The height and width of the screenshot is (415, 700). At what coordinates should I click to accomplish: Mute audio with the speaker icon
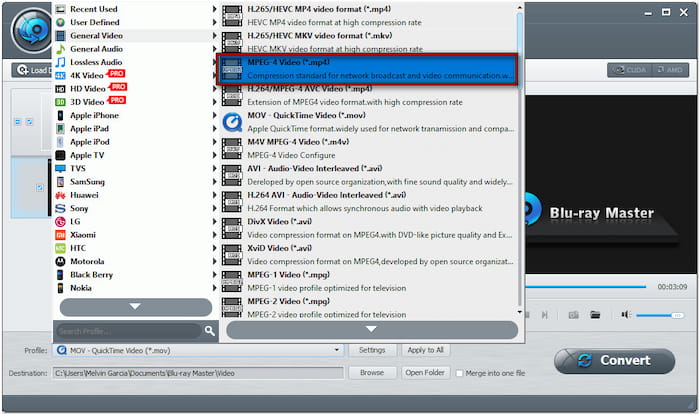pyautogui.click(x=625, y=315)
